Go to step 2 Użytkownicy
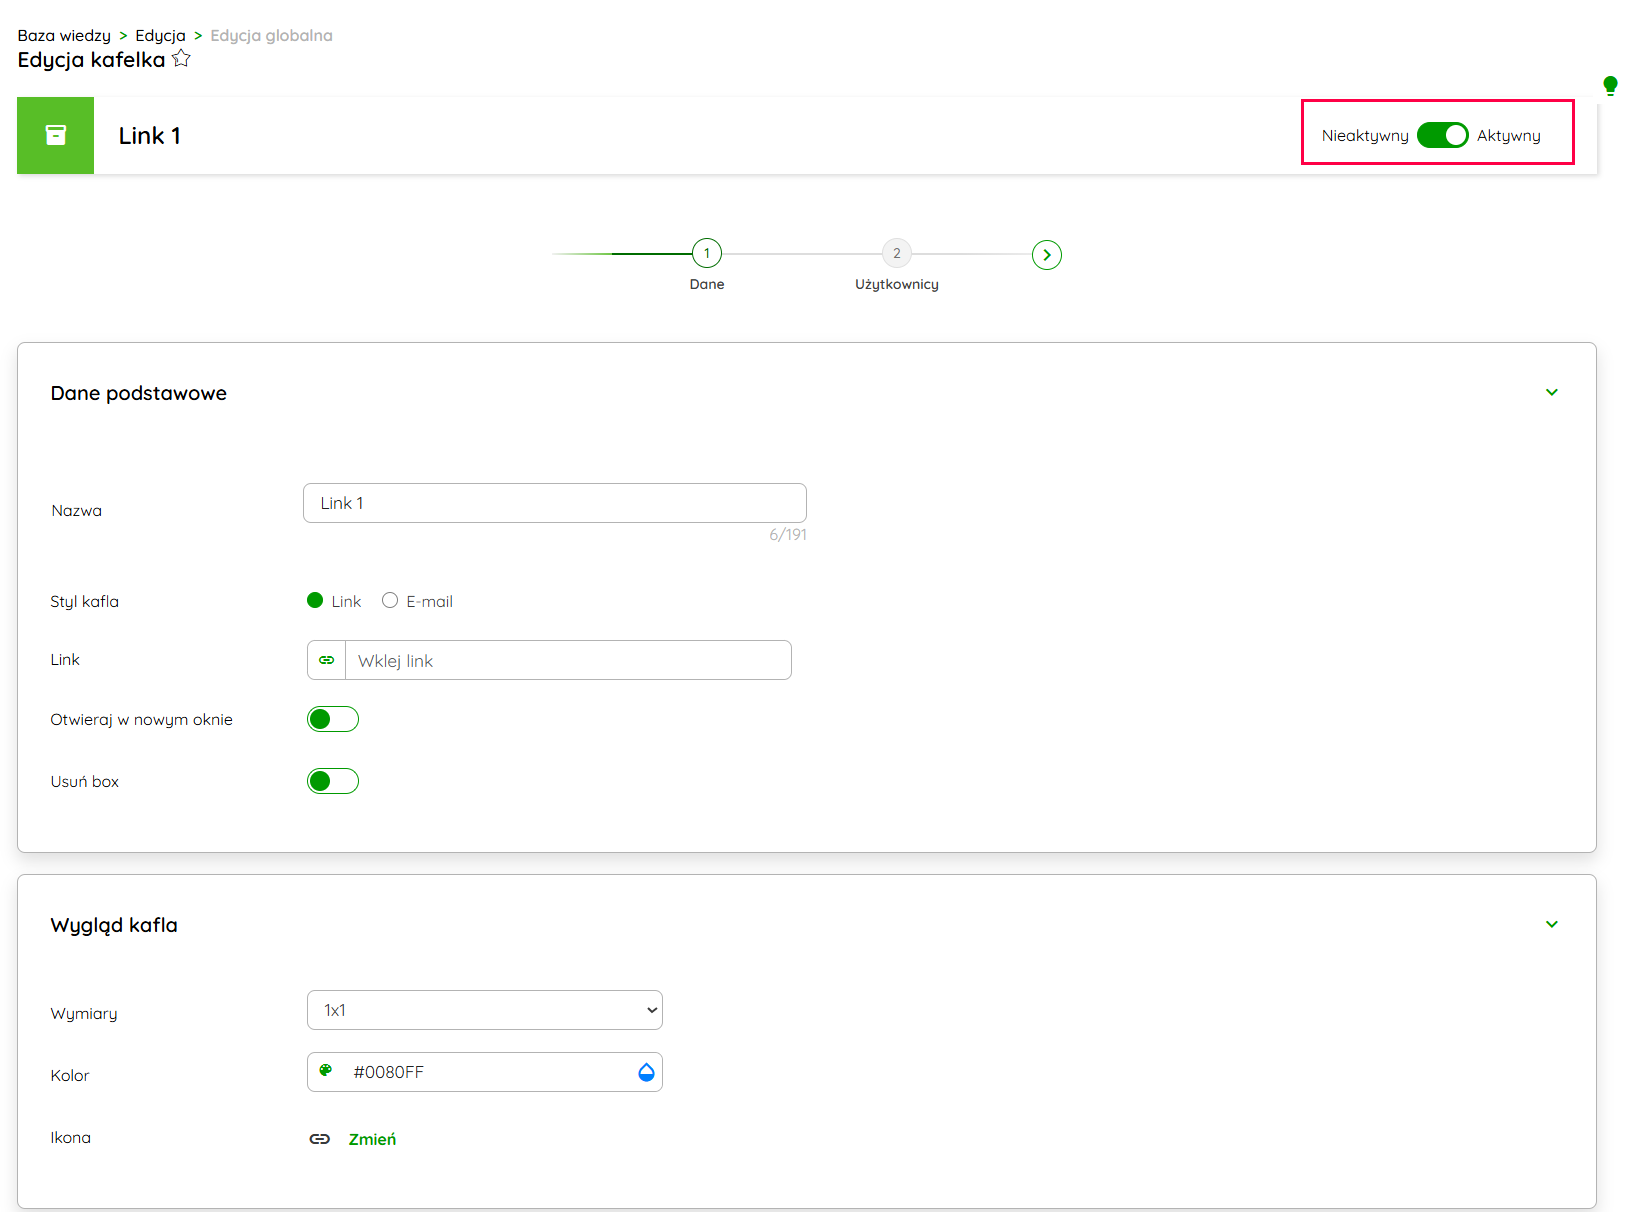Viewport: 1642px width, 1212px height. (896, 254)
